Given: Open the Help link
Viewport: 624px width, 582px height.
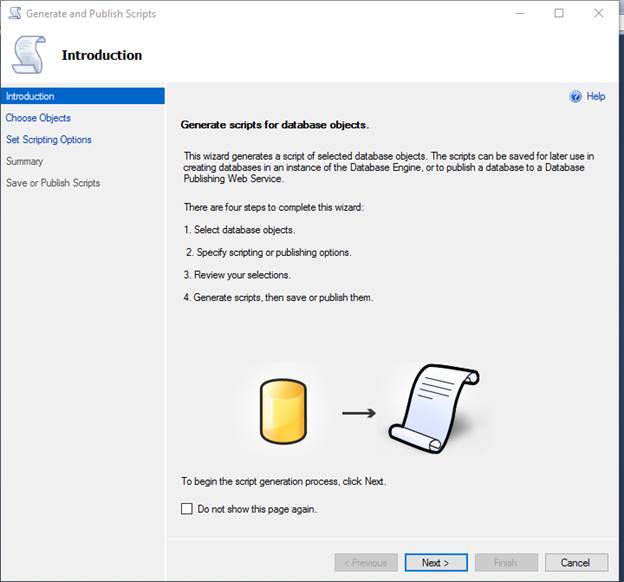Looking at the screenshot, I should (x=595, y=96).
